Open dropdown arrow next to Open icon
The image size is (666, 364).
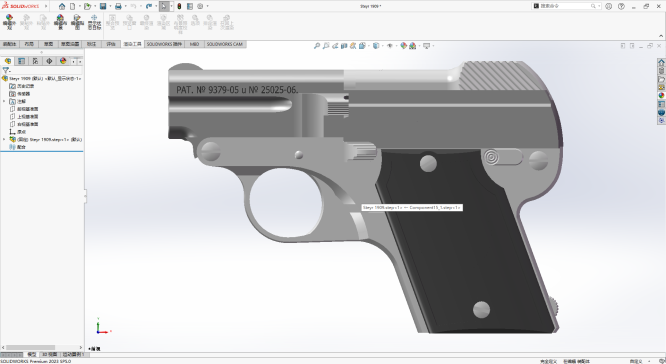[95, 6]
